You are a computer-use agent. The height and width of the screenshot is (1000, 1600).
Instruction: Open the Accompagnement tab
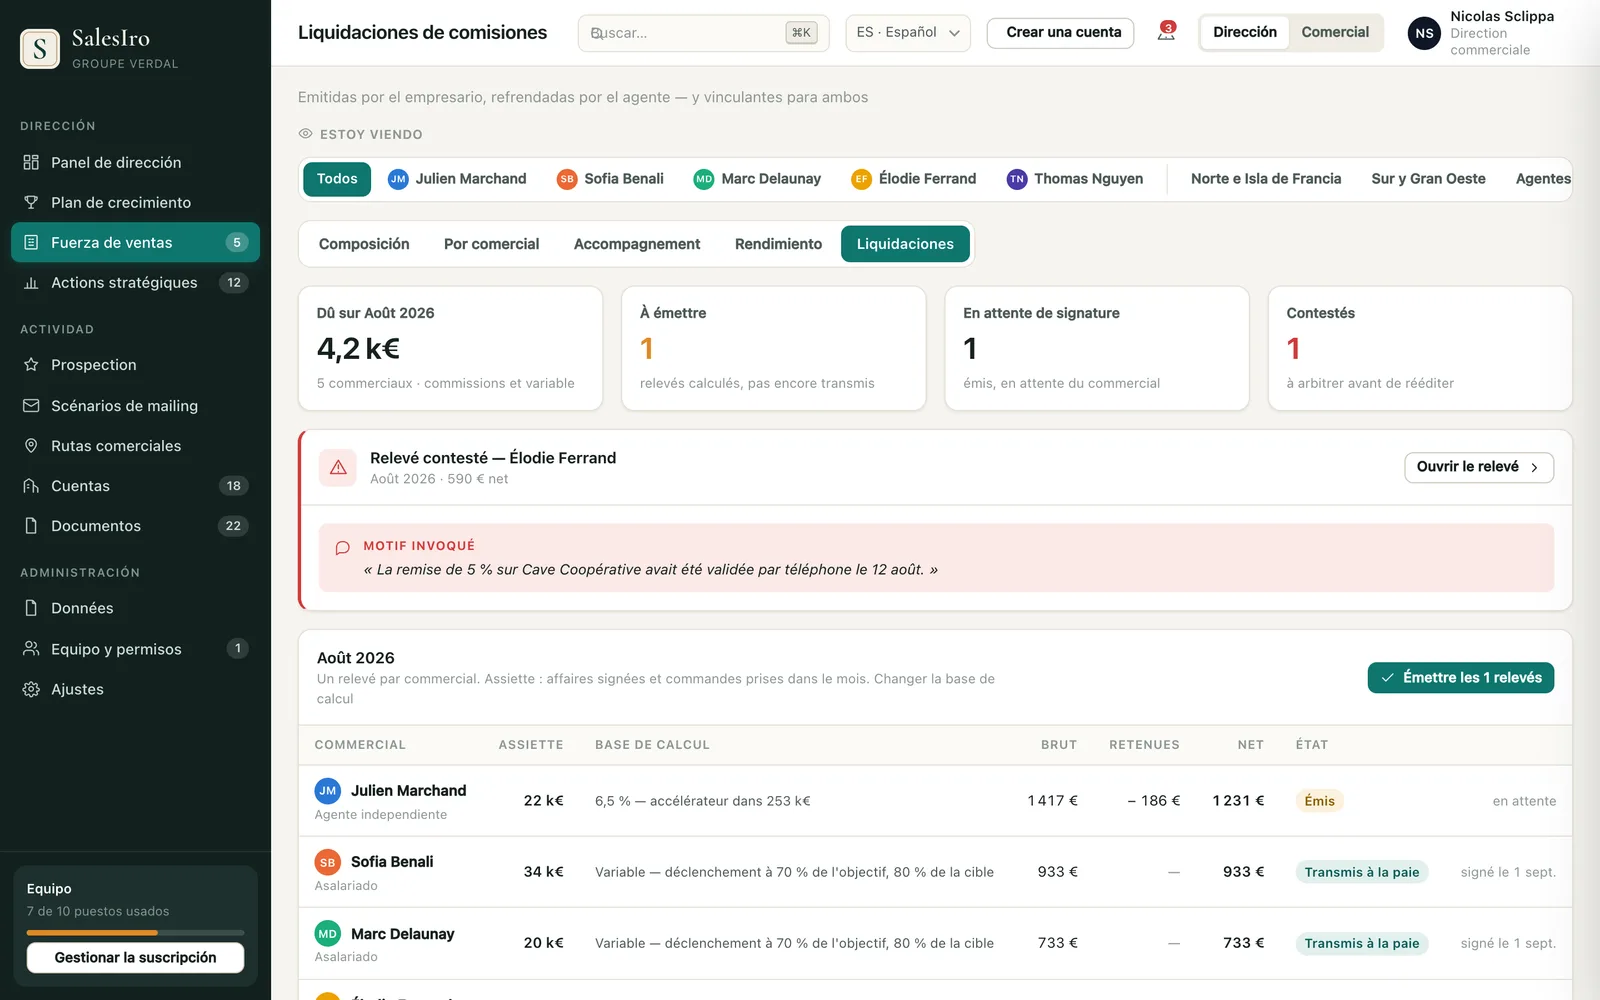coord(637,244)
